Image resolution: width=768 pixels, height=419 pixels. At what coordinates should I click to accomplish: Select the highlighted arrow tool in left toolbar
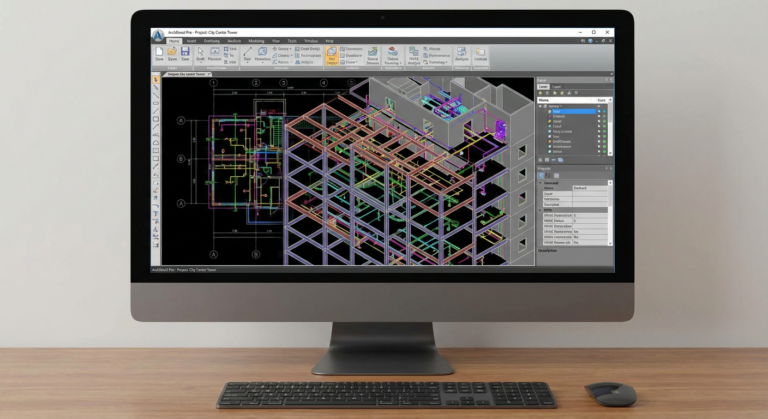[156, 79]
